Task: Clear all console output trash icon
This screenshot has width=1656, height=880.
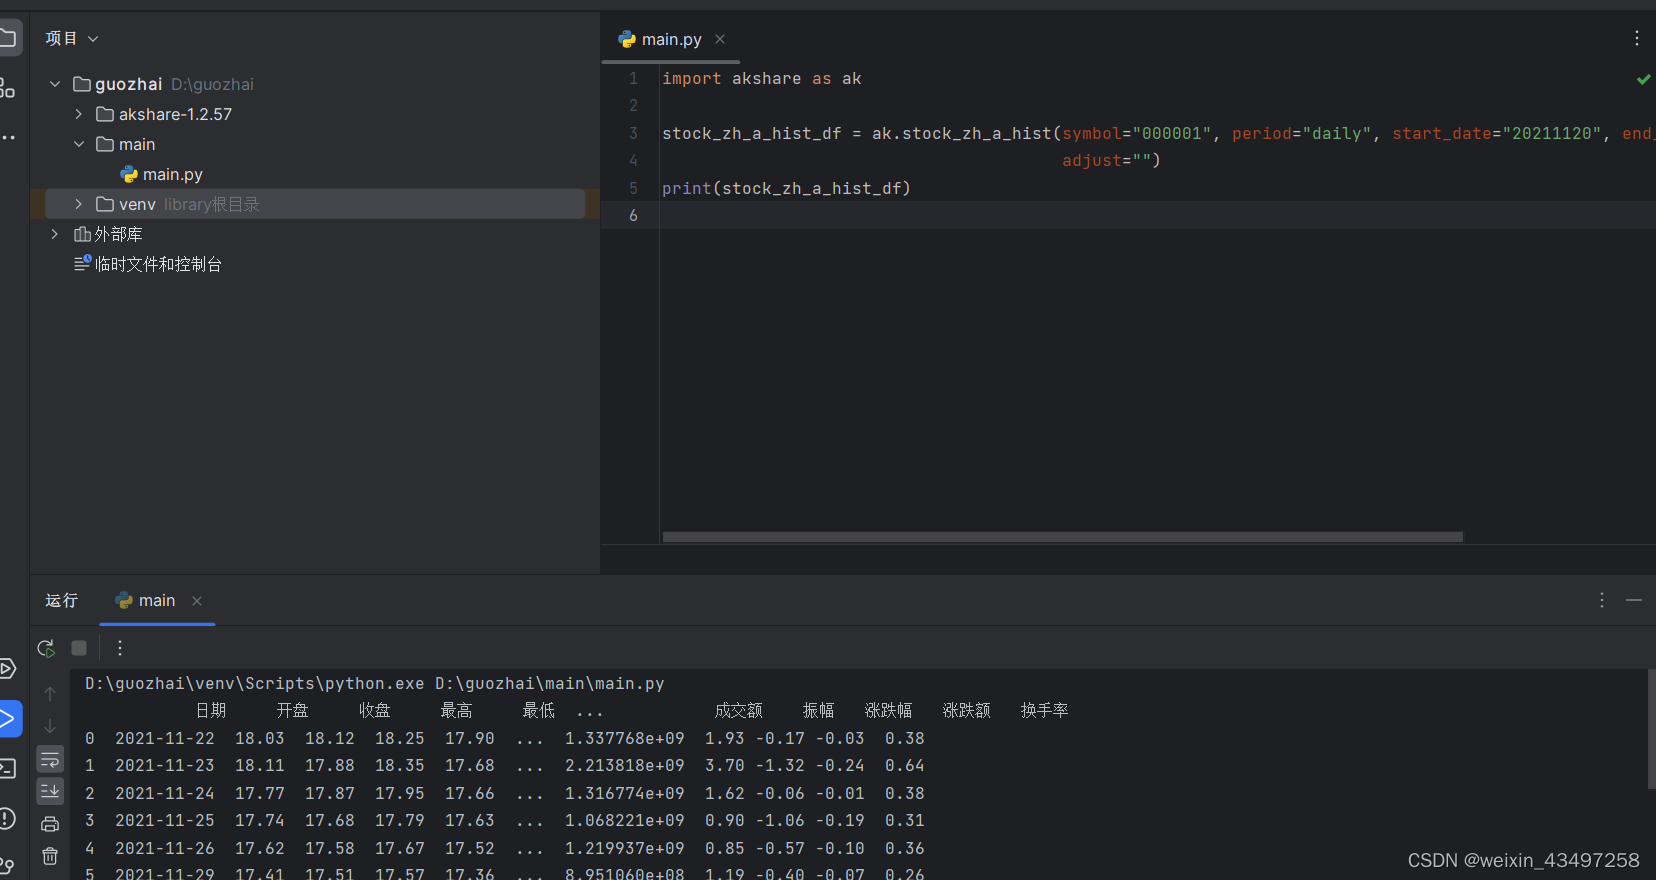Action: (x=50, y=856)
